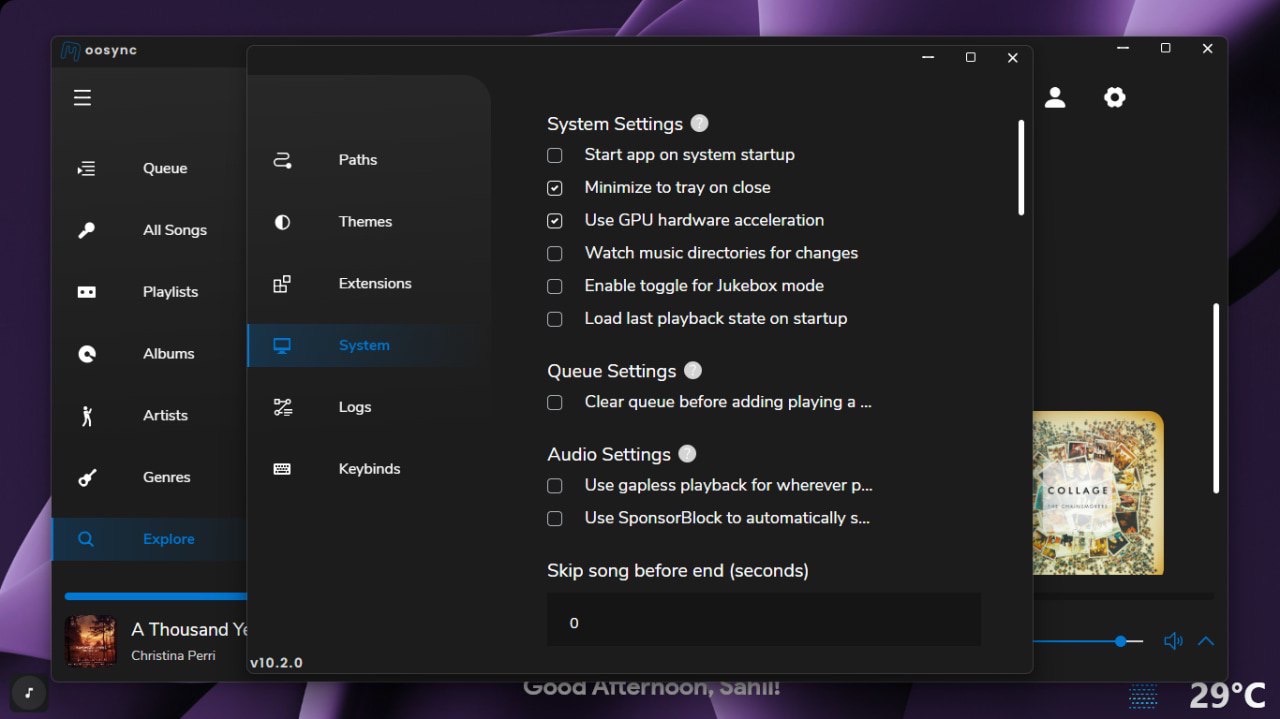This screenshot has width=1280, height=719.
Task: Open Playlists from the sidebar
Action: point(170,292)
